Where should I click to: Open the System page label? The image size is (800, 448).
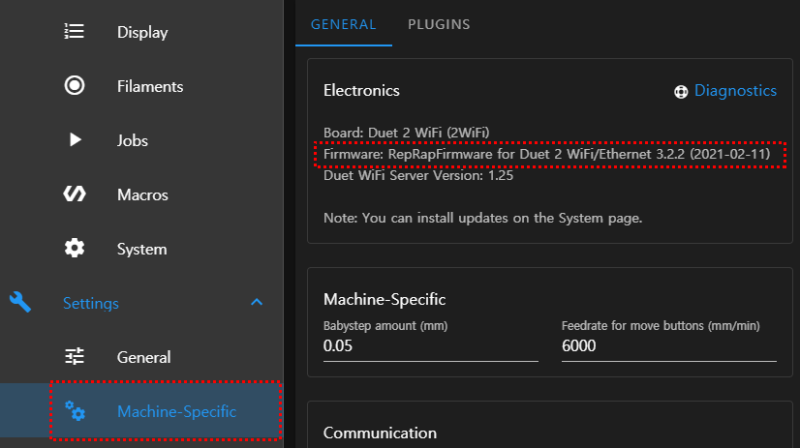[x=142, y=248]
